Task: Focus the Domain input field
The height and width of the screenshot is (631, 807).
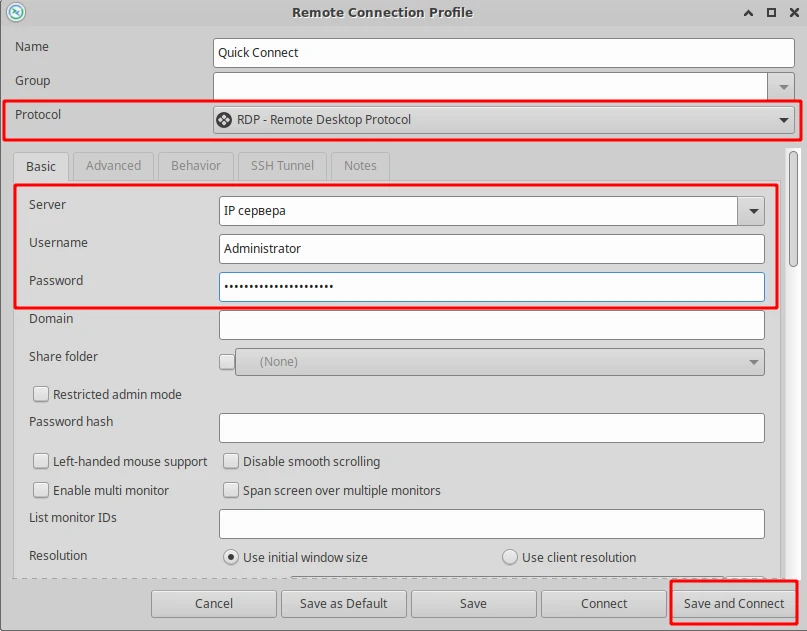Action: pos(491,325)
